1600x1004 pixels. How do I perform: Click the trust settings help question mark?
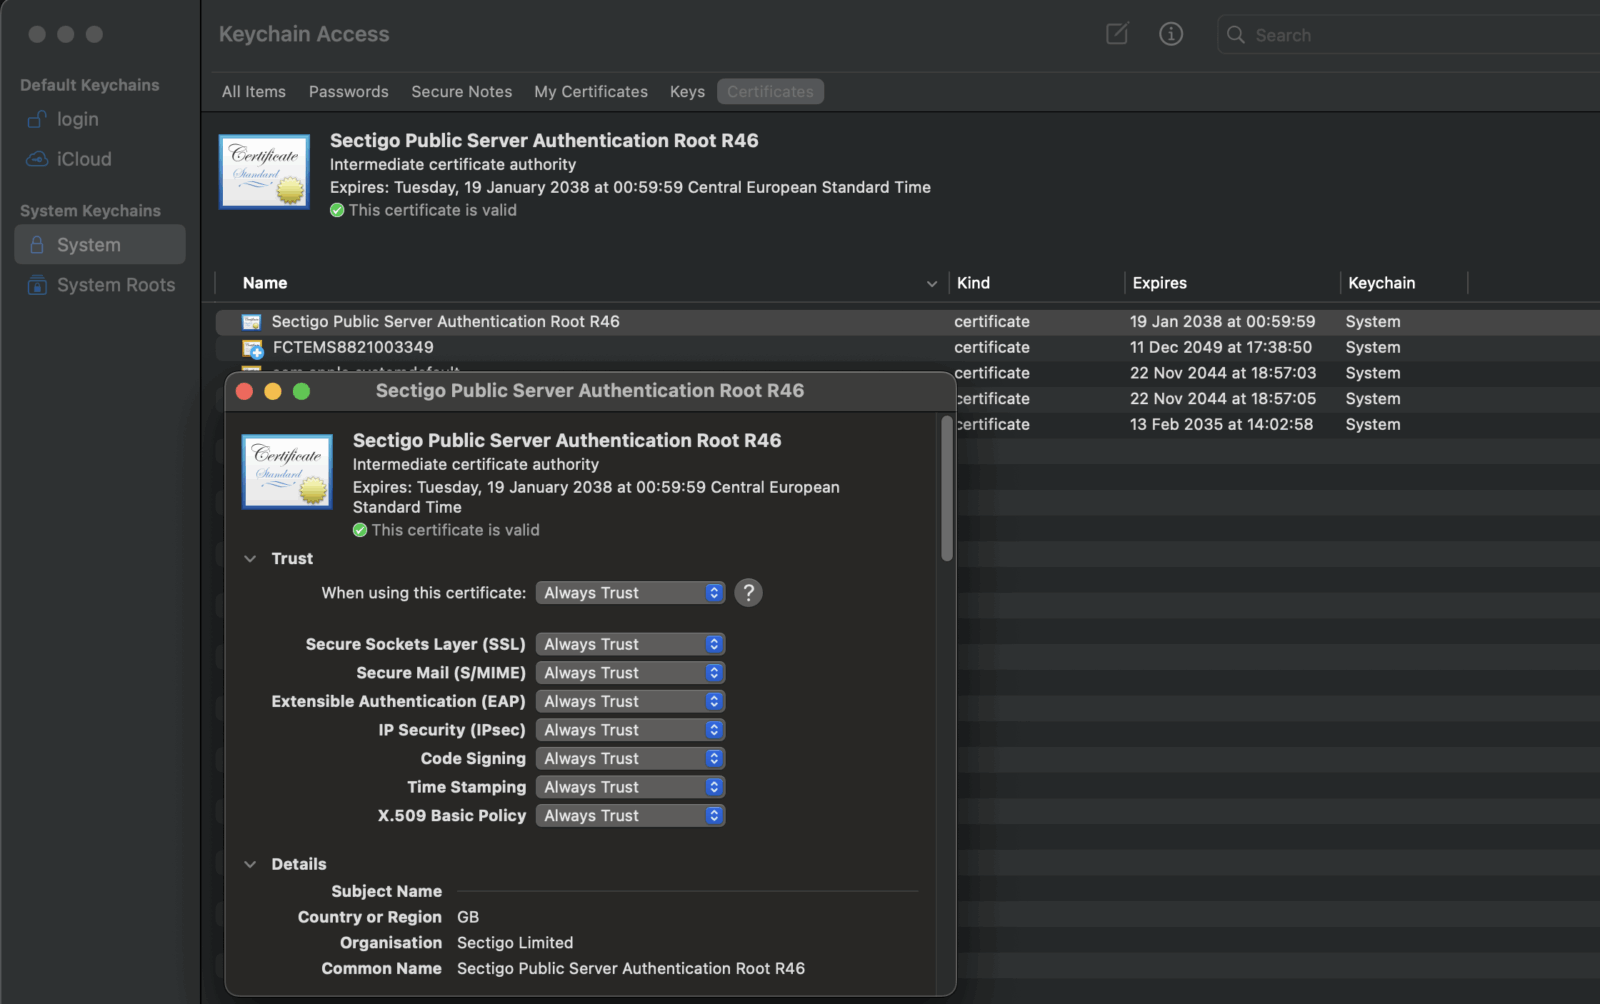(748, 593)
